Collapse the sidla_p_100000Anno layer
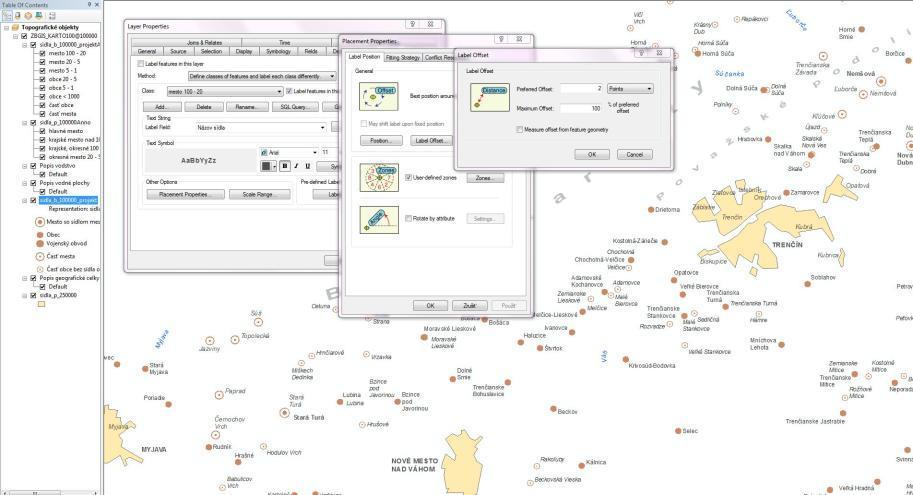Viewport: 913px width, 495px height. click(25, 123)
